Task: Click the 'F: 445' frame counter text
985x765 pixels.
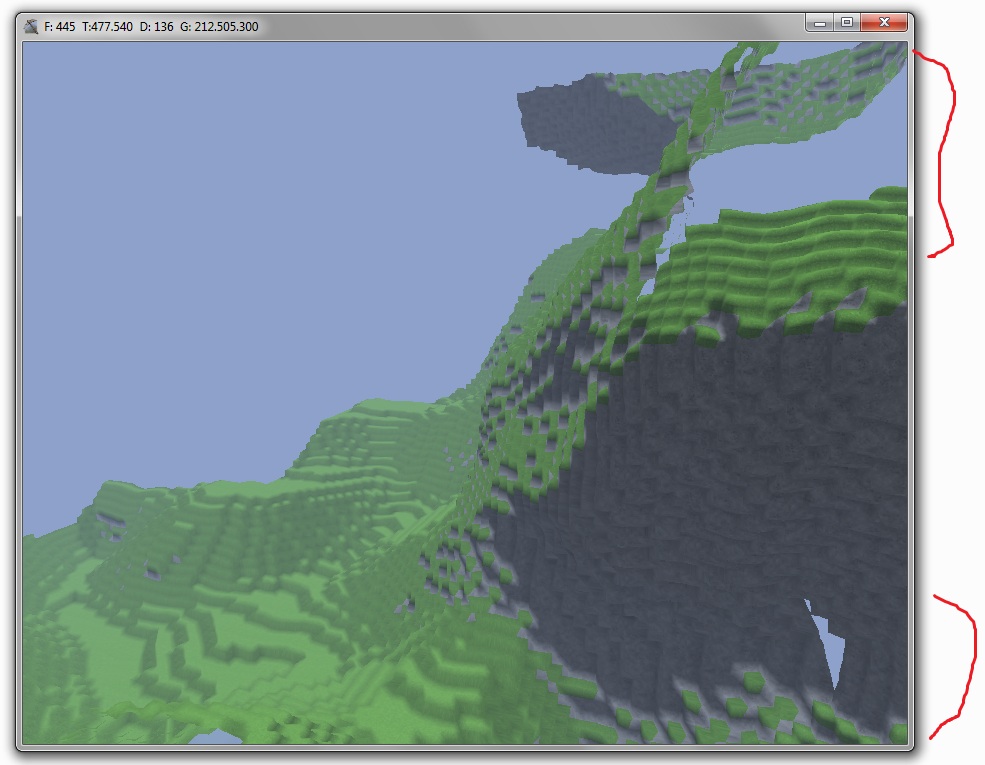Action: [62, 27]
